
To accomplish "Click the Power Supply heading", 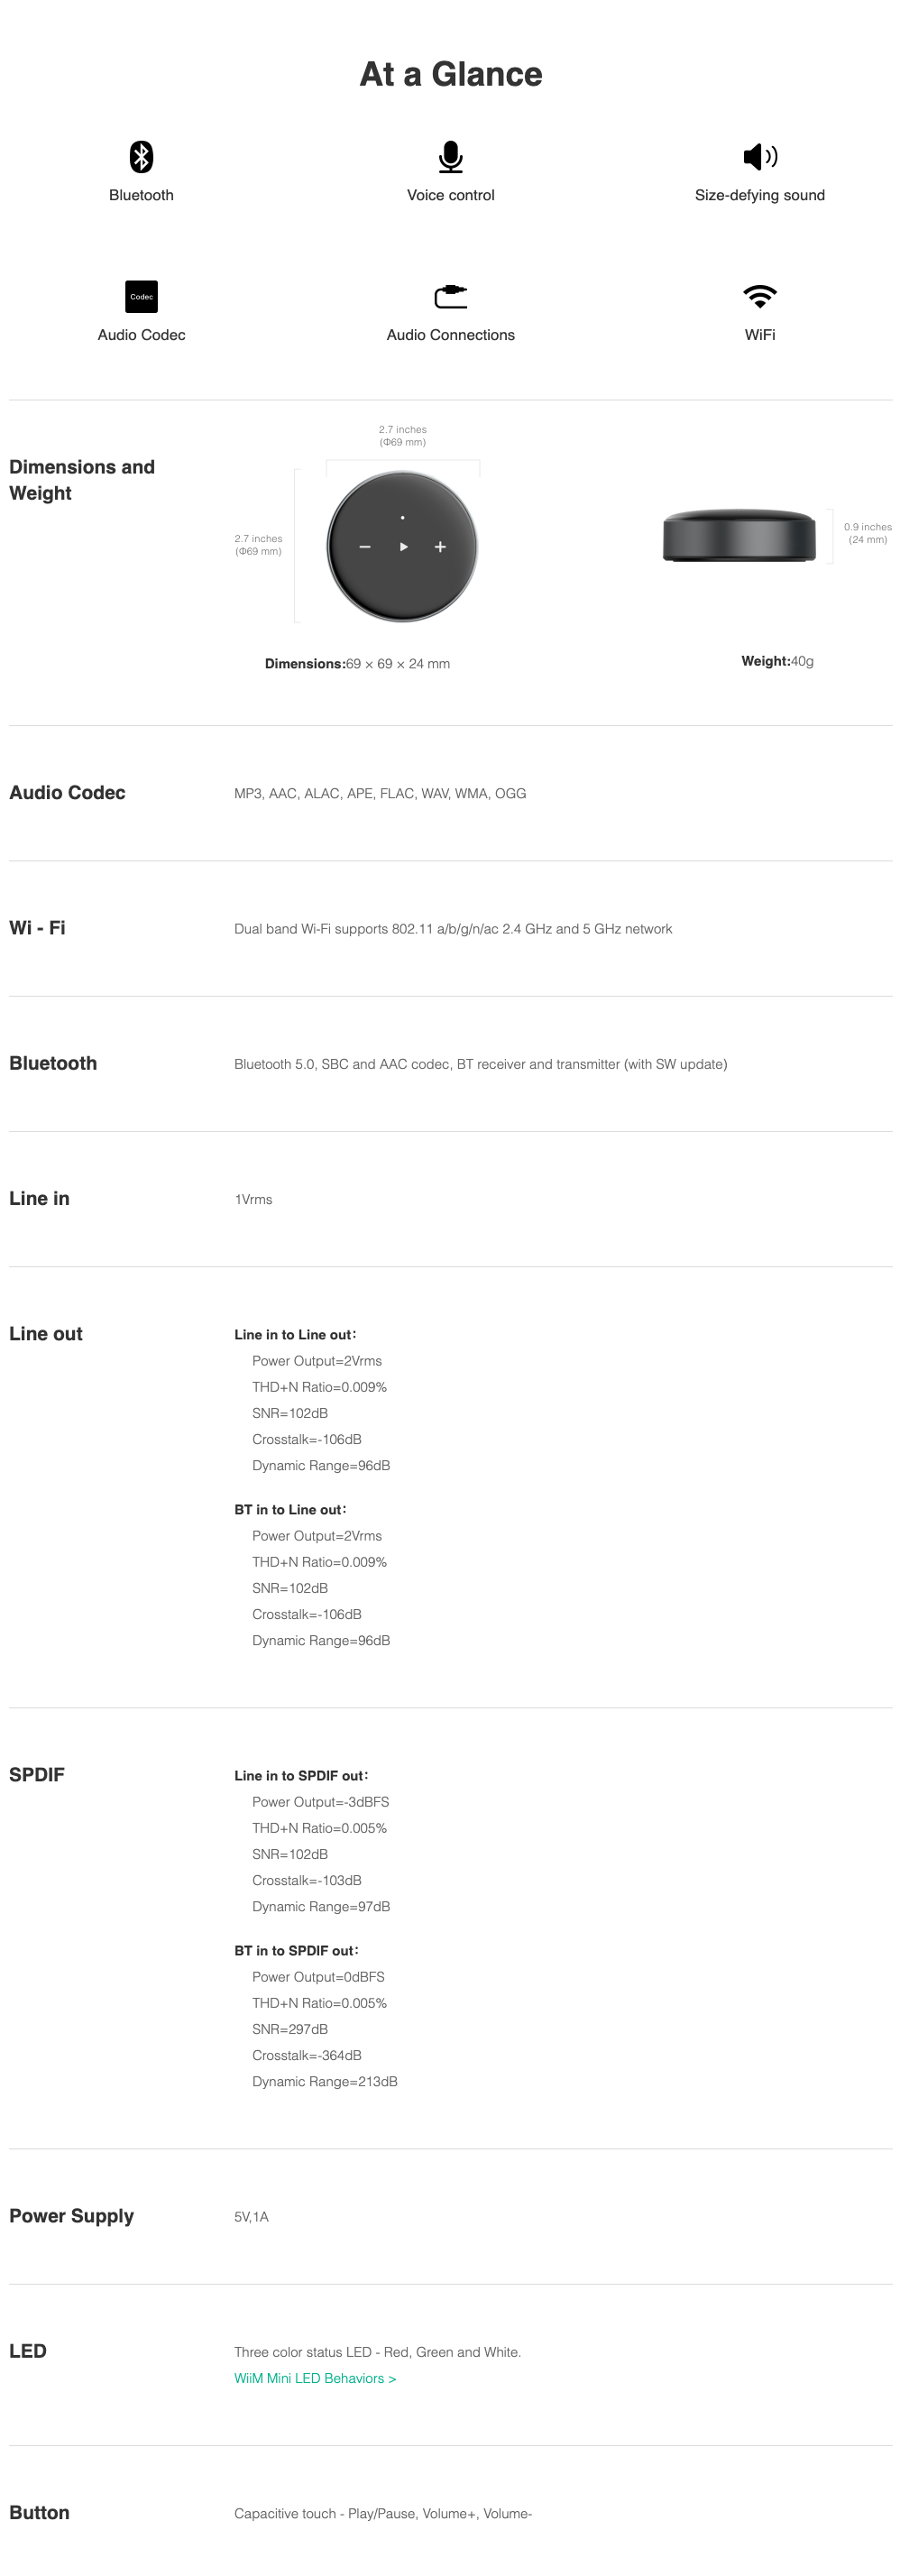I will pyautogui.click(x=71, y=2216).
